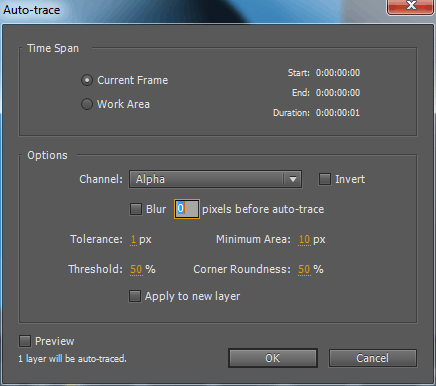This screenshot has width=436, height=386.
Task: Open the Channel dropdown set to Alpha
Action: pyautogui.click(x=215, y=179)
